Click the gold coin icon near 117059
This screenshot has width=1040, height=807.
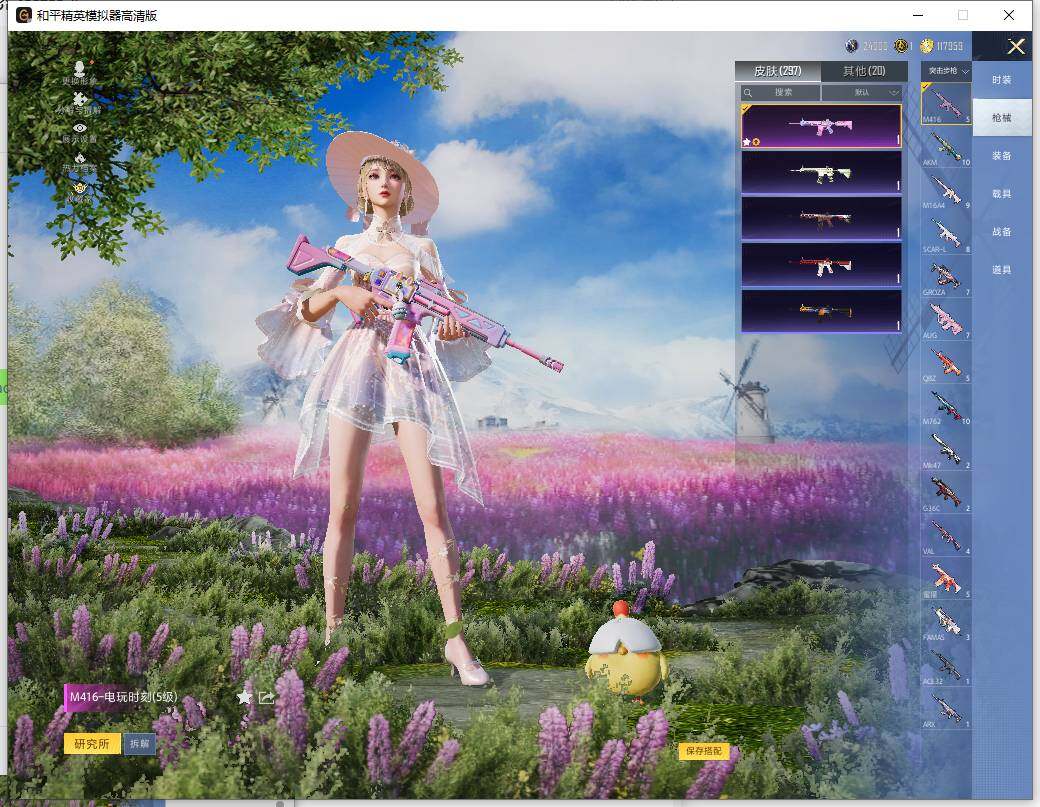click(927, 46)
